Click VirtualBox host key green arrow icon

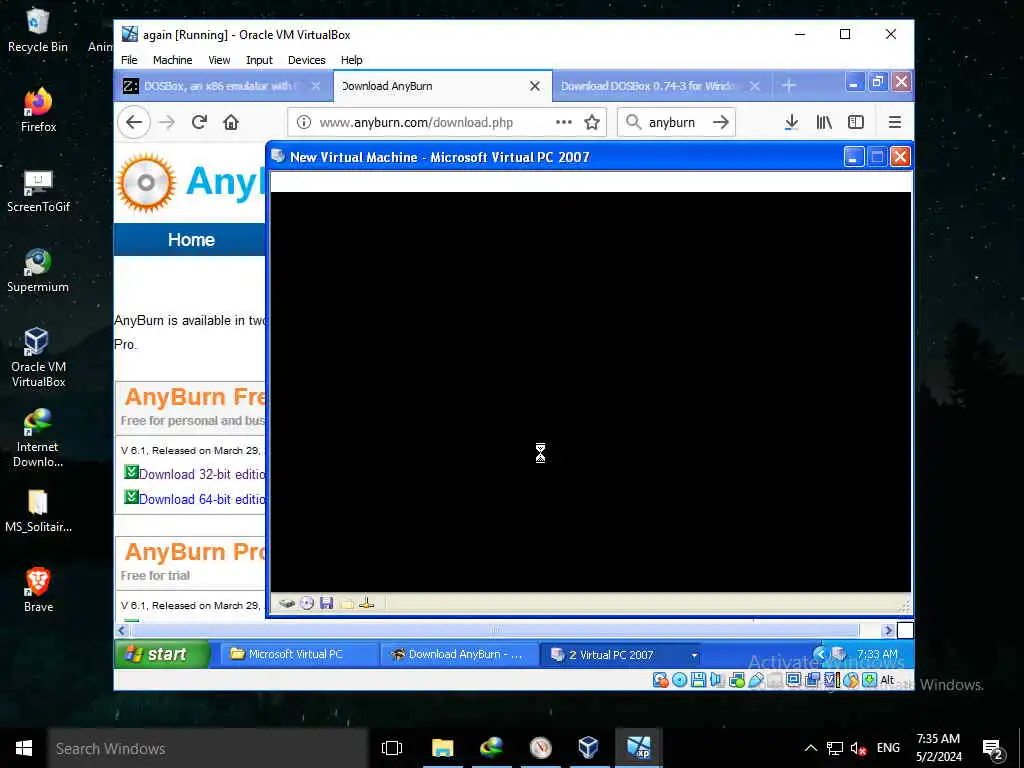tap(869, 680)
